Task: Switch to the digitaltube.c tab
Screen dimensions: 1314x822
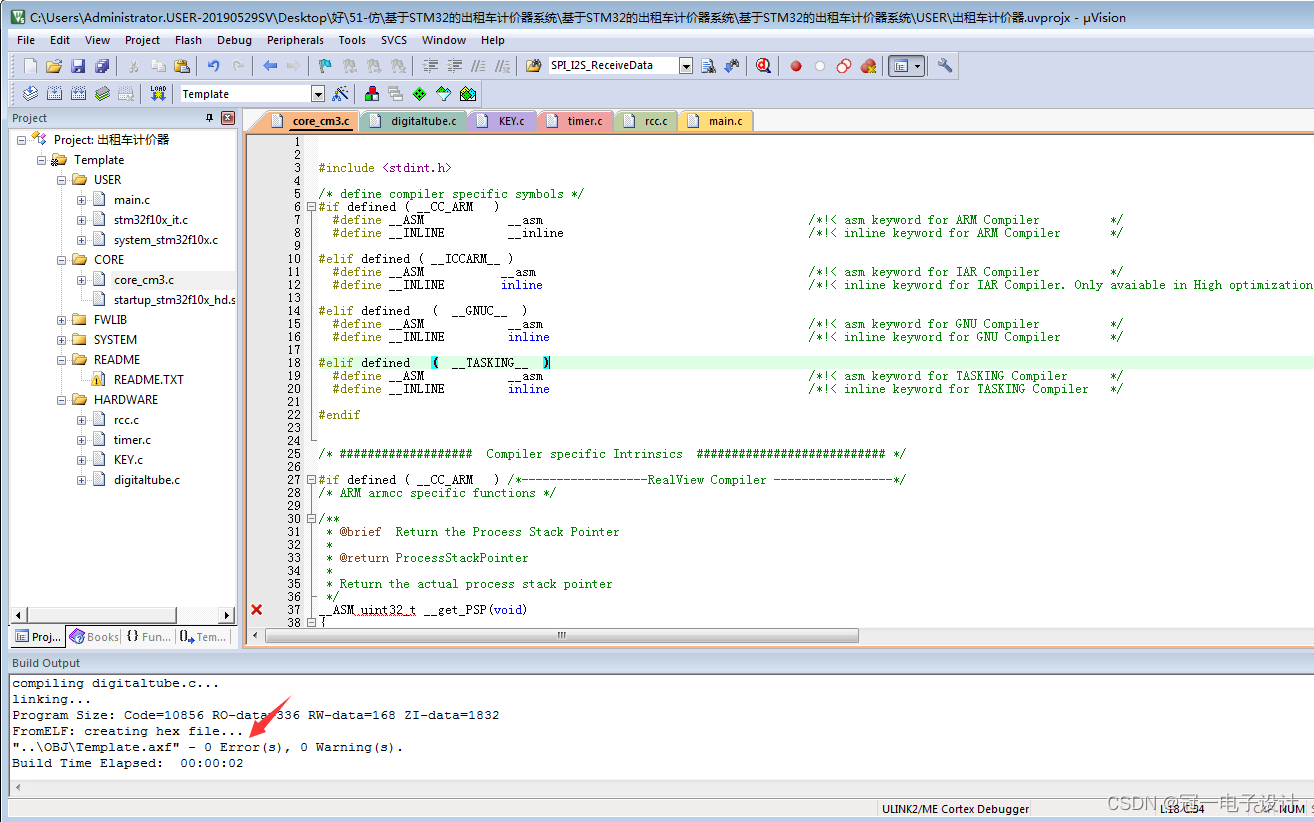Action: 412,121
